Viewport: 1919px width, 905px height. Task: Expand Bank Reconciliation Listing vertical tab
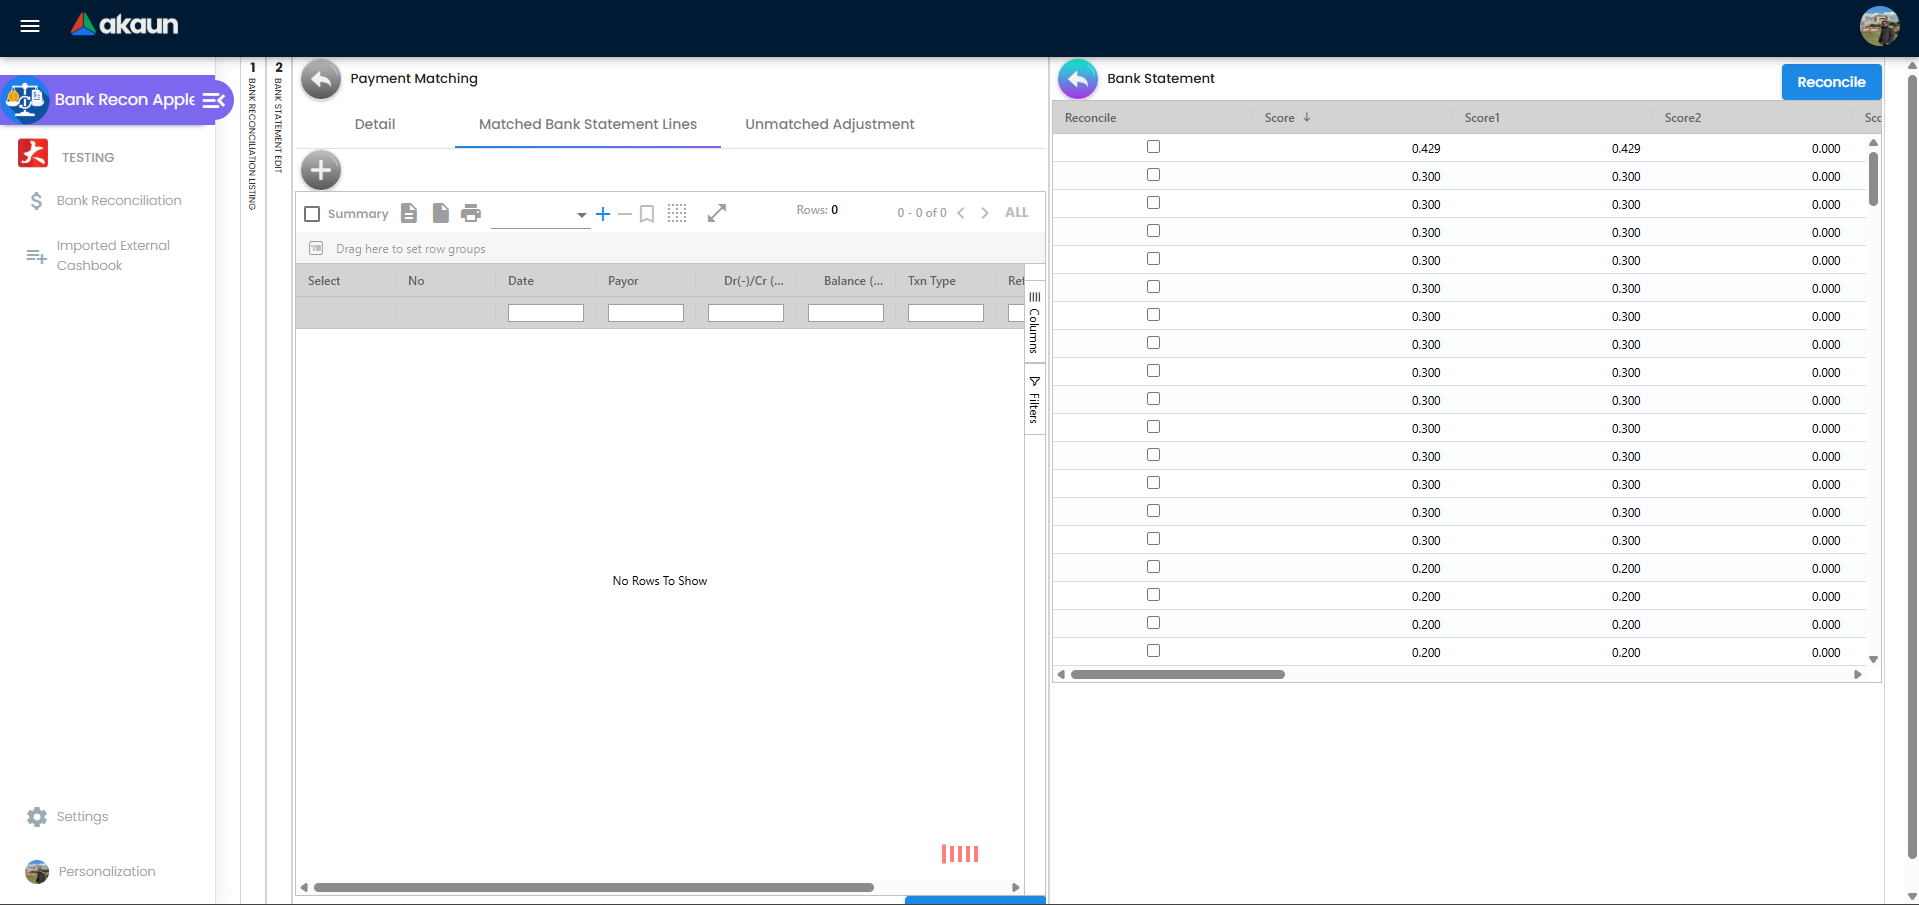tap(253, 136)
